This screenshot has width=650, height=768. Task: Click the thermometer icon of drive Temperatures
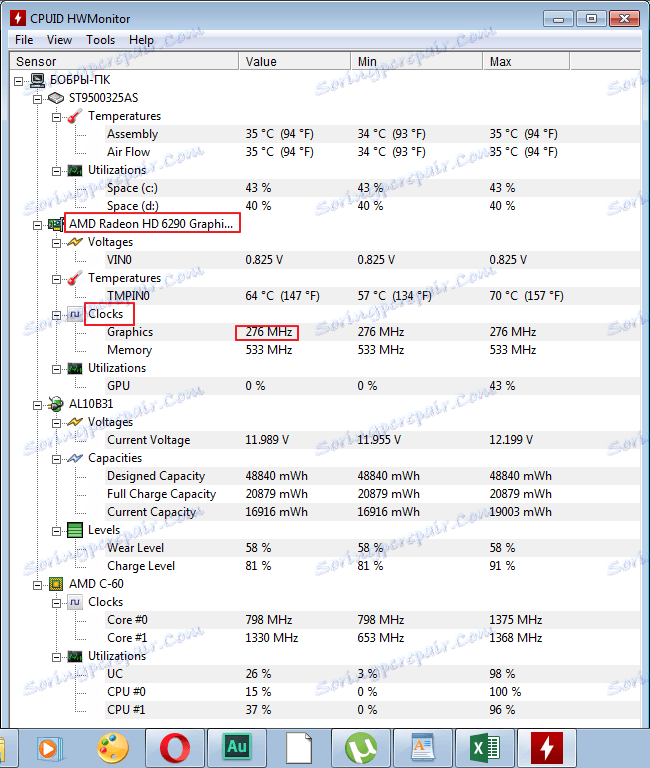[74, 116]
